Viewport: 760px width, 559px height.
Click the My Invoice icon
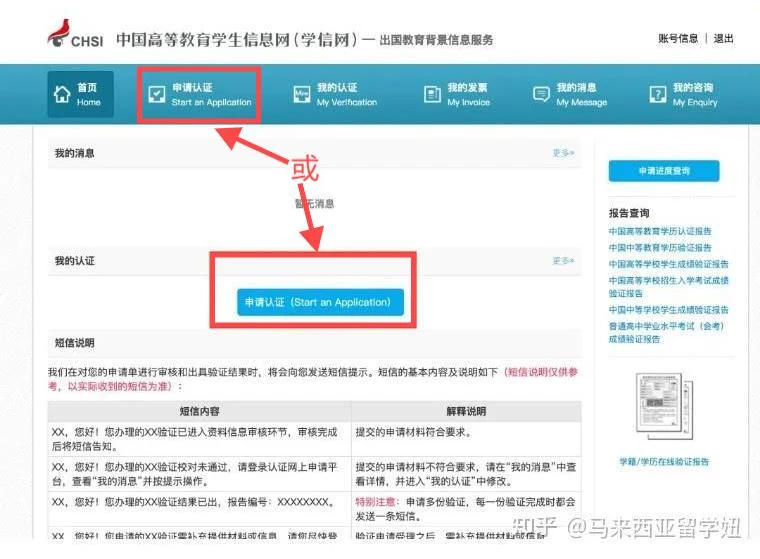click(x=432, y=94)
